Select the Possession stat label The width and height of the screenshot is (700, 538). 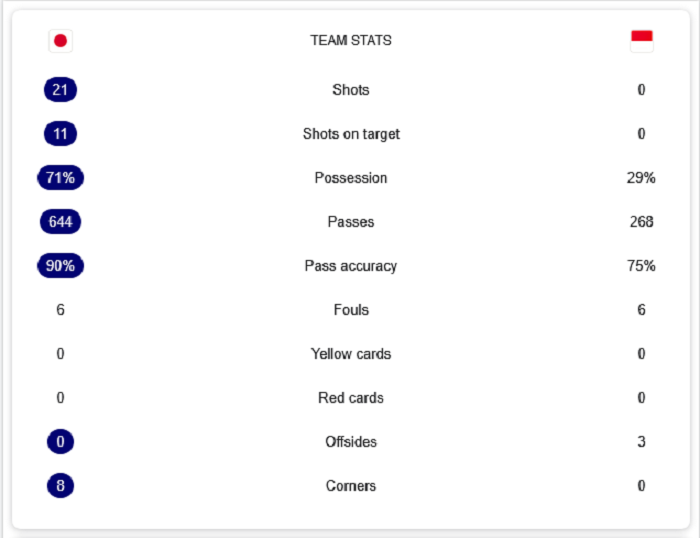351,178
